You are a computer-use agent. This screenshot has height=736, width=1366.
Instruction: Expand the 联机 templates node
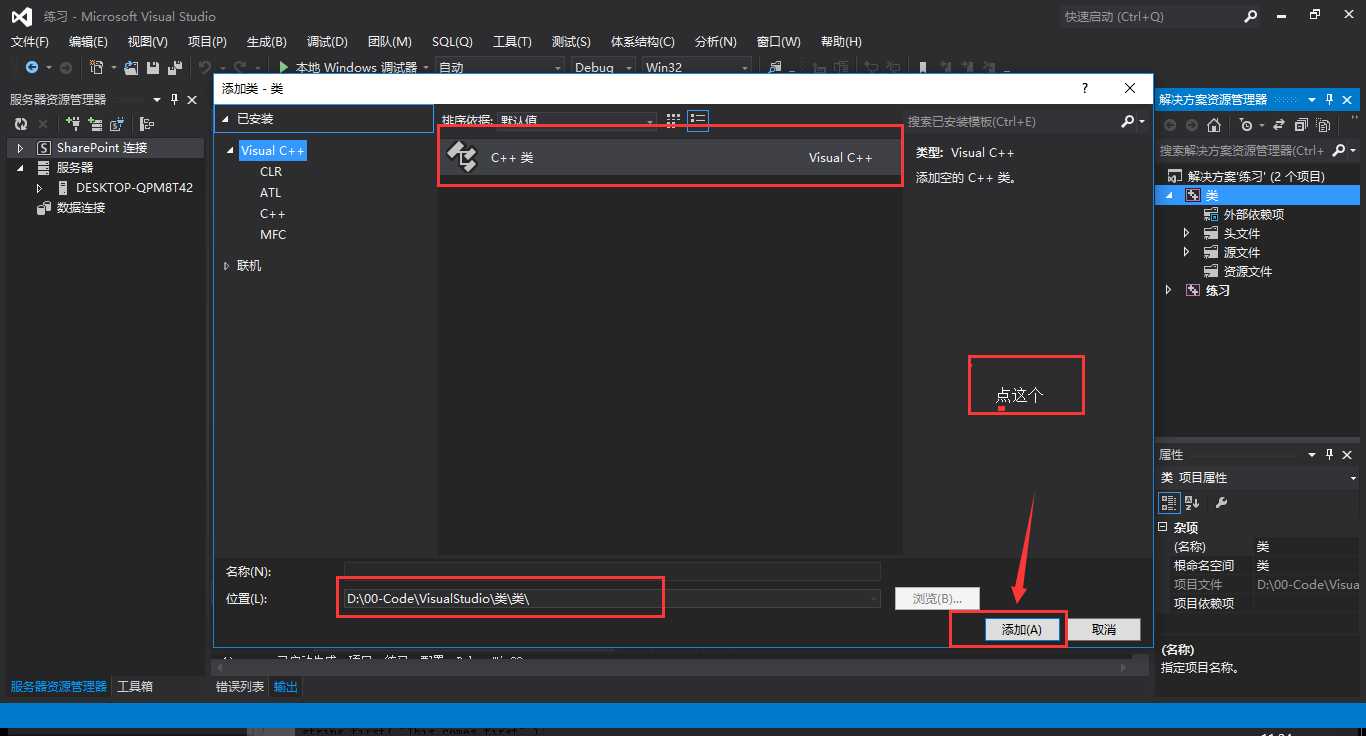point(226,266)
